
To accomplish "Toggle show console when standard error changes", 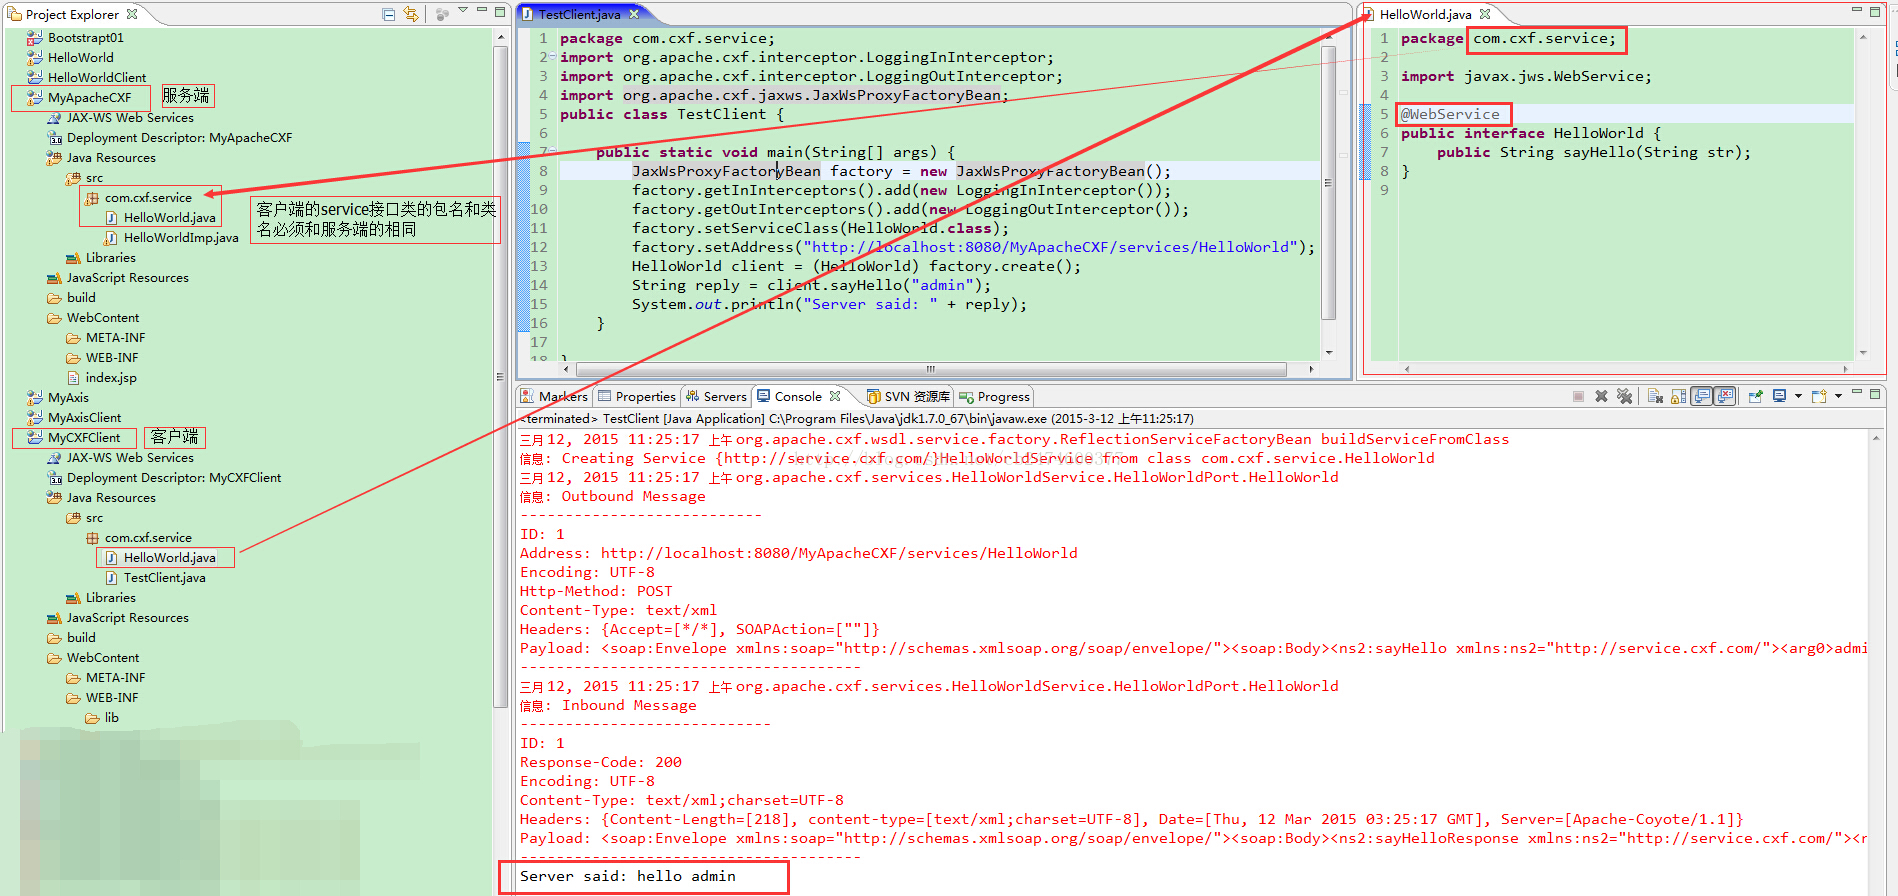I will (1725, 397).
